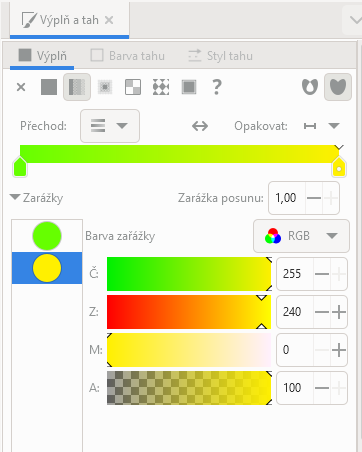
Task: Switch to the Barva tahu tab
Action: [x=128, y=56]
